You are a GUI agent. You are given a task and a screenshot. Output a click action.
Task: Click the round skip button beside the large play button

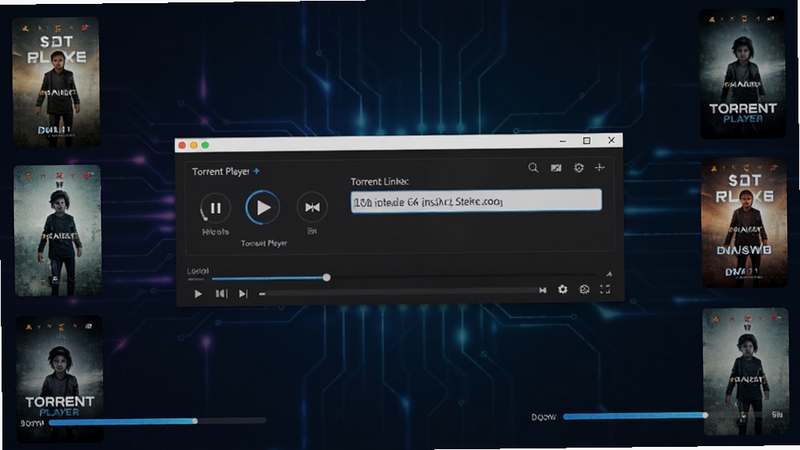[x=312, y=207]
